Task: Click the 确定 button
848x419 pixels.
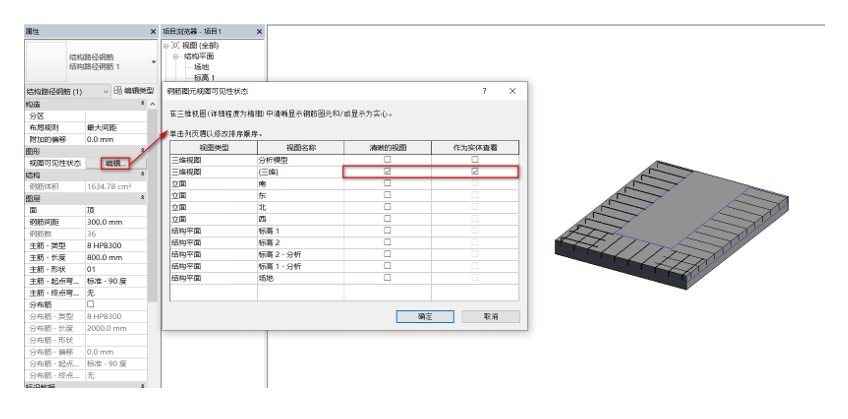Action: click(x=424, y=316)
